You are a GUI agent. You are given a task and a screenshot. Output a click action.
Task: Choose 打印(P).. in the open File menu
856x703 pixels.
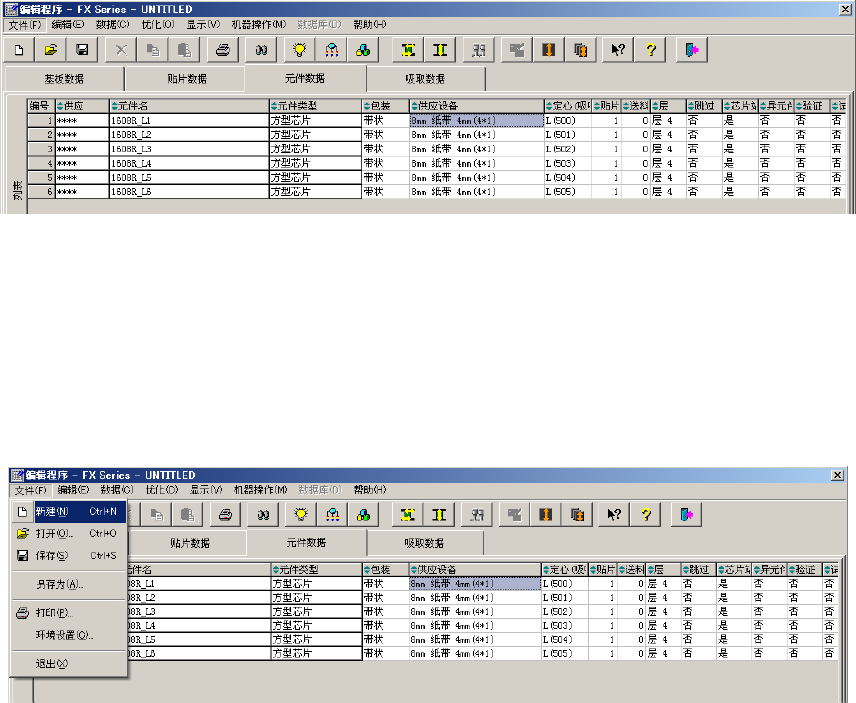[x=69, y=613]
